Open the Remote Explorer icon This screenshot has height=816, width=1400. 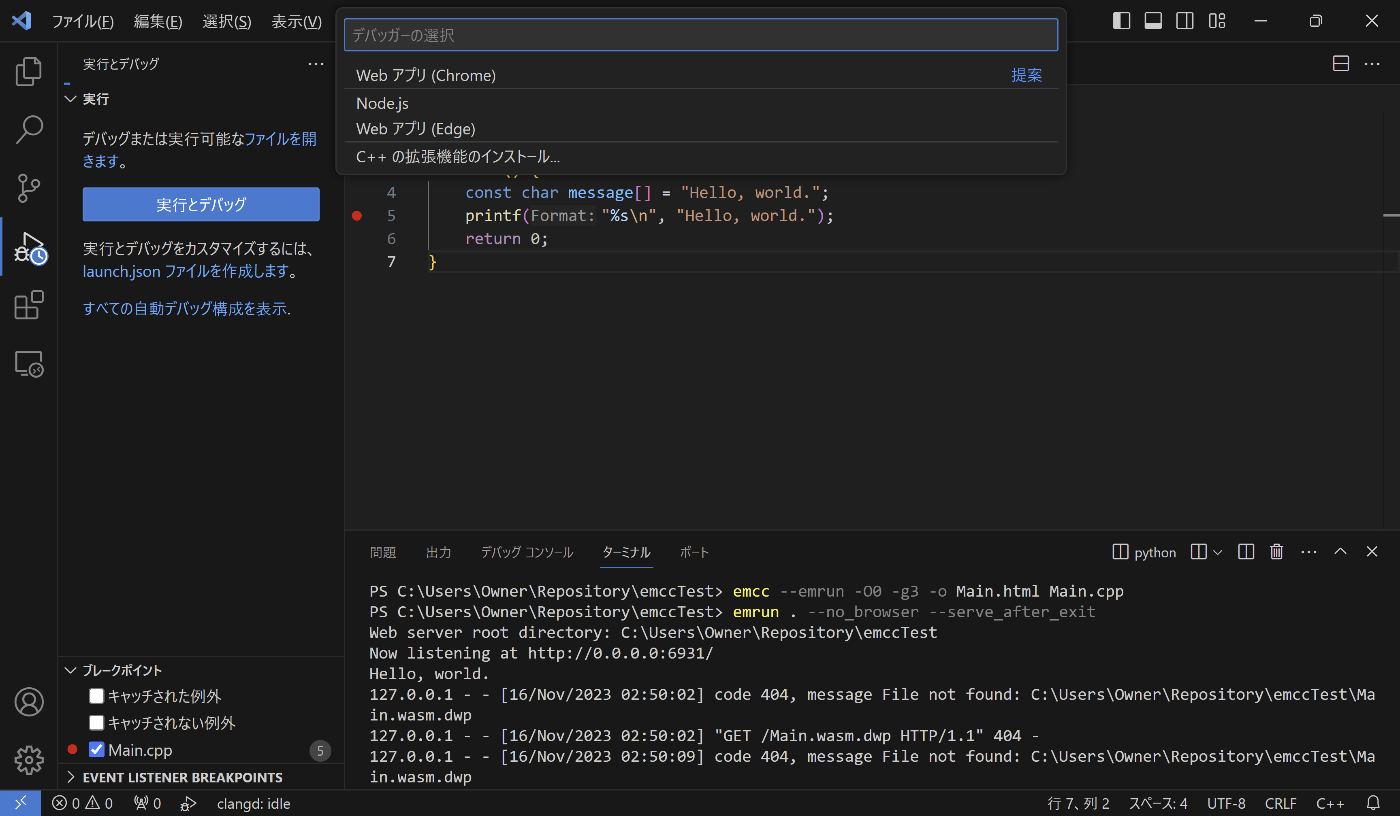click(29, 364)
